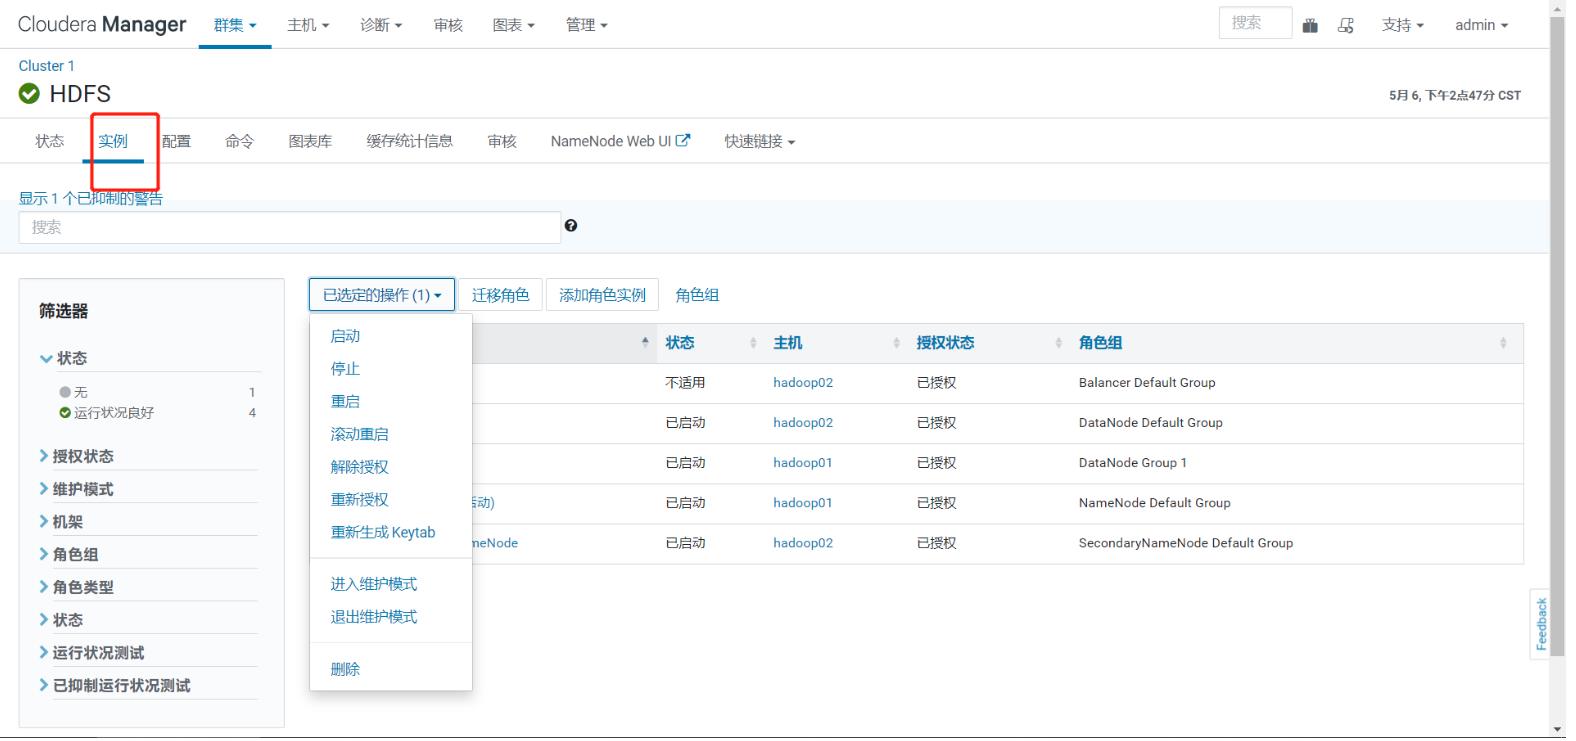This screenshot has width=1576, height=741.
Task: Expand the 机架 filter
Action: tap(62, 522)
